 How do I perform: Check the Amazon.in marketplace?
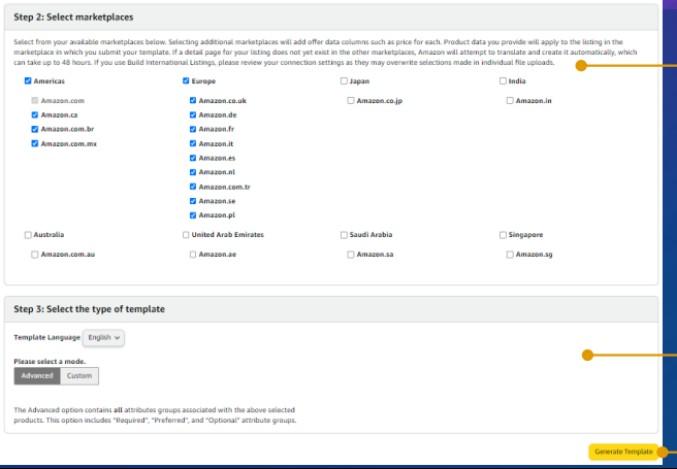click(510, 100)
